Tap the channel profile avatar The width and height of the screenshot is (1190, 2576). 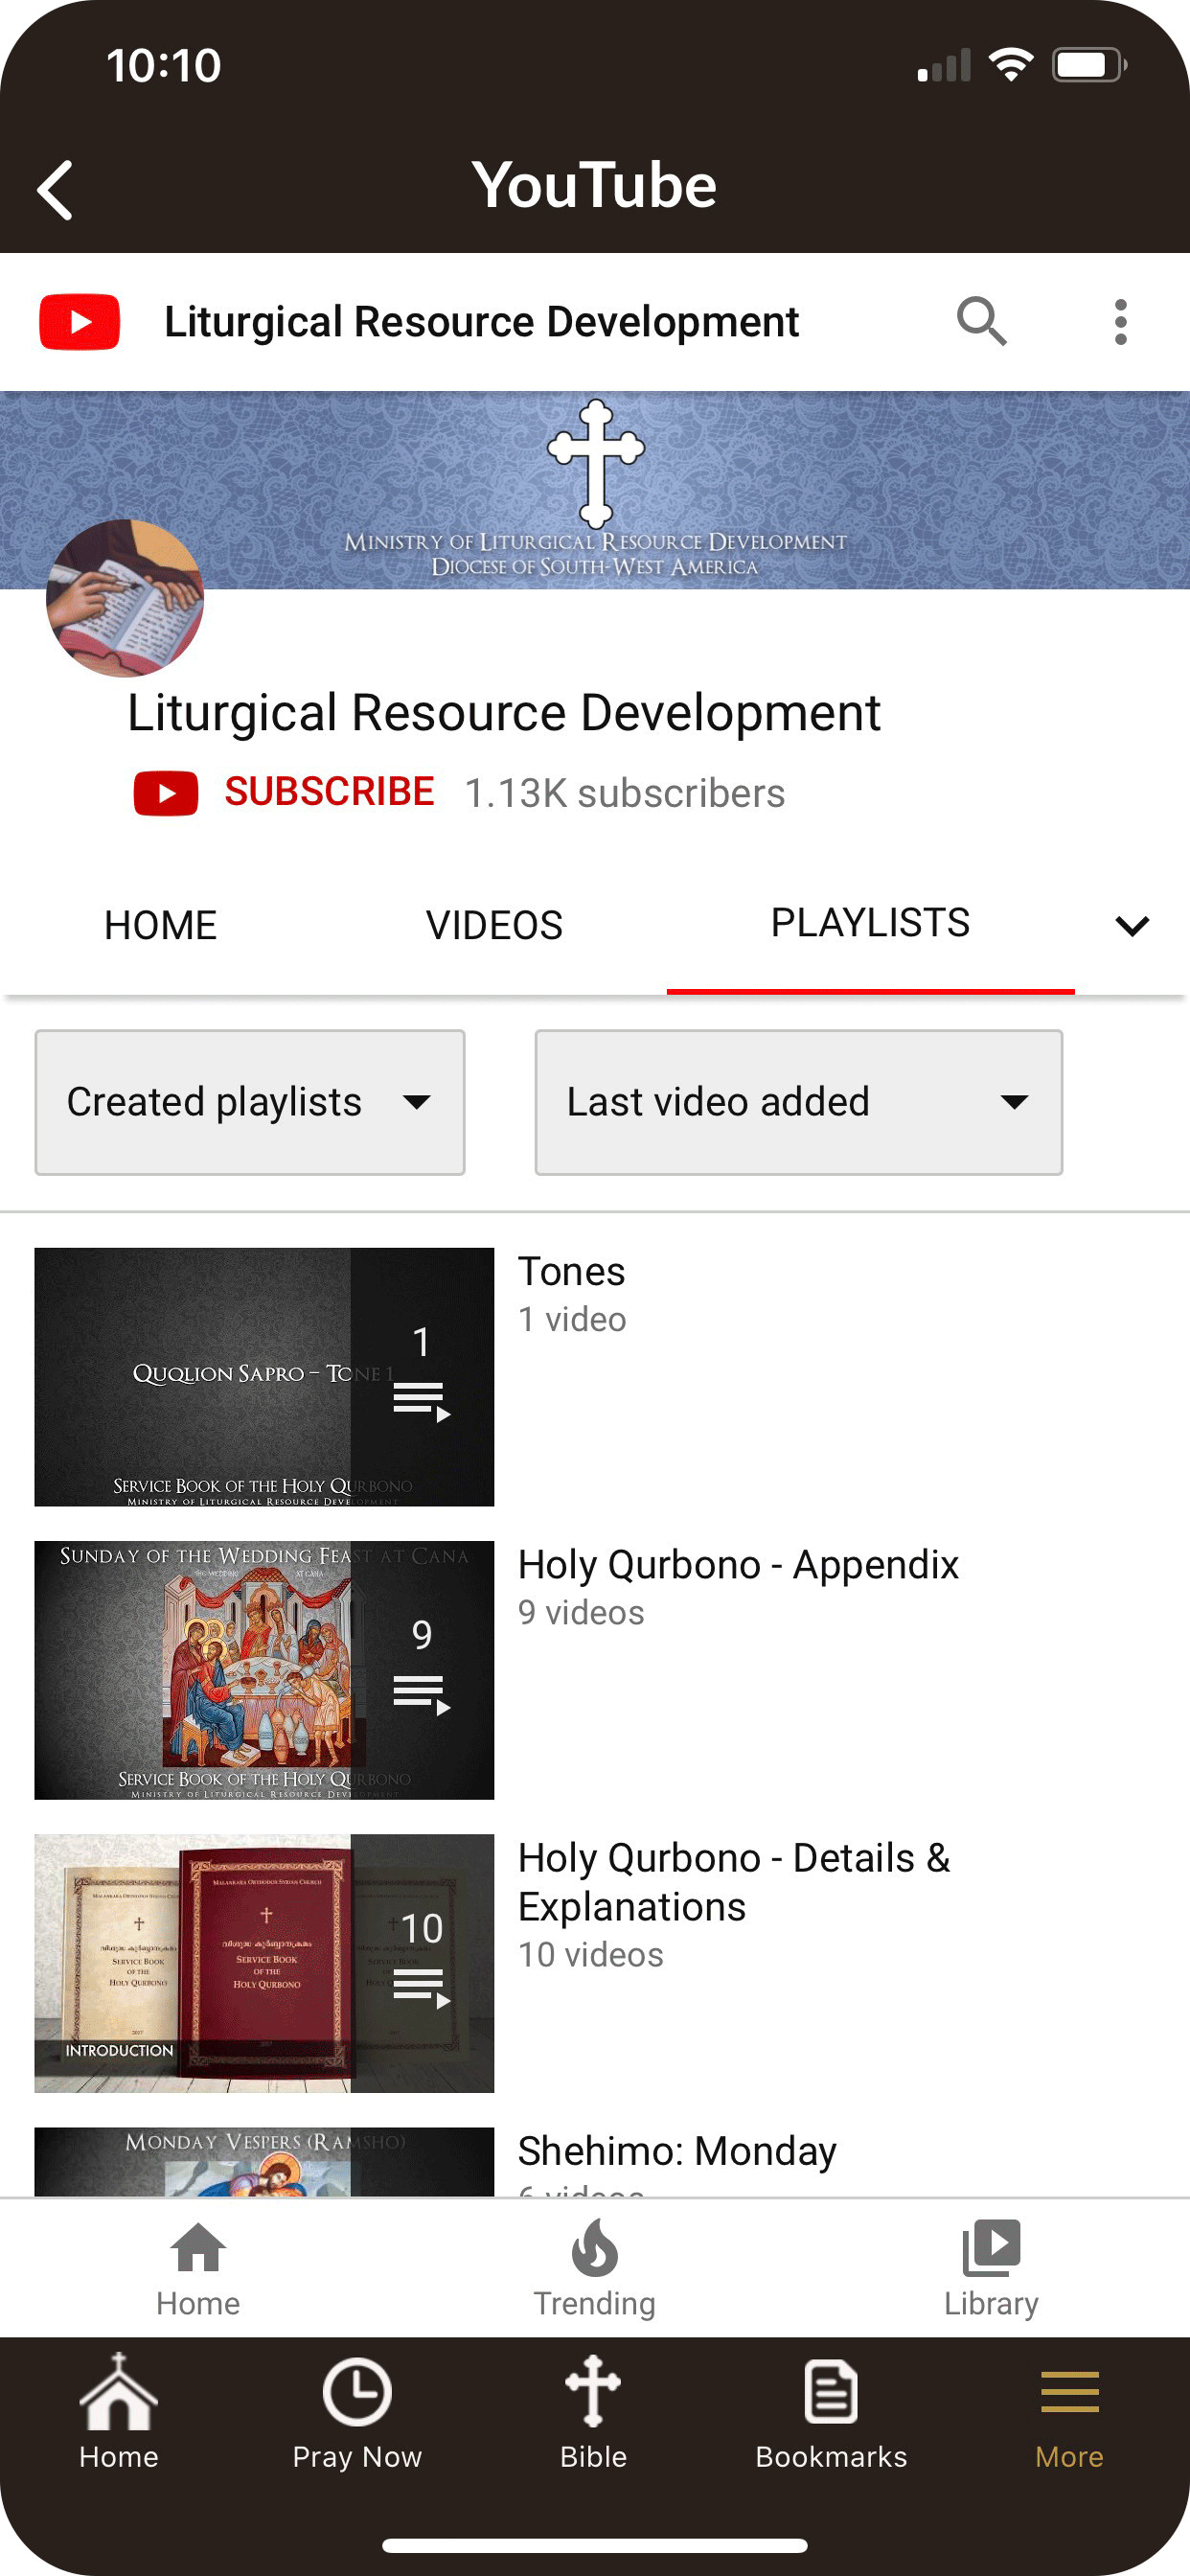point(125,598)
